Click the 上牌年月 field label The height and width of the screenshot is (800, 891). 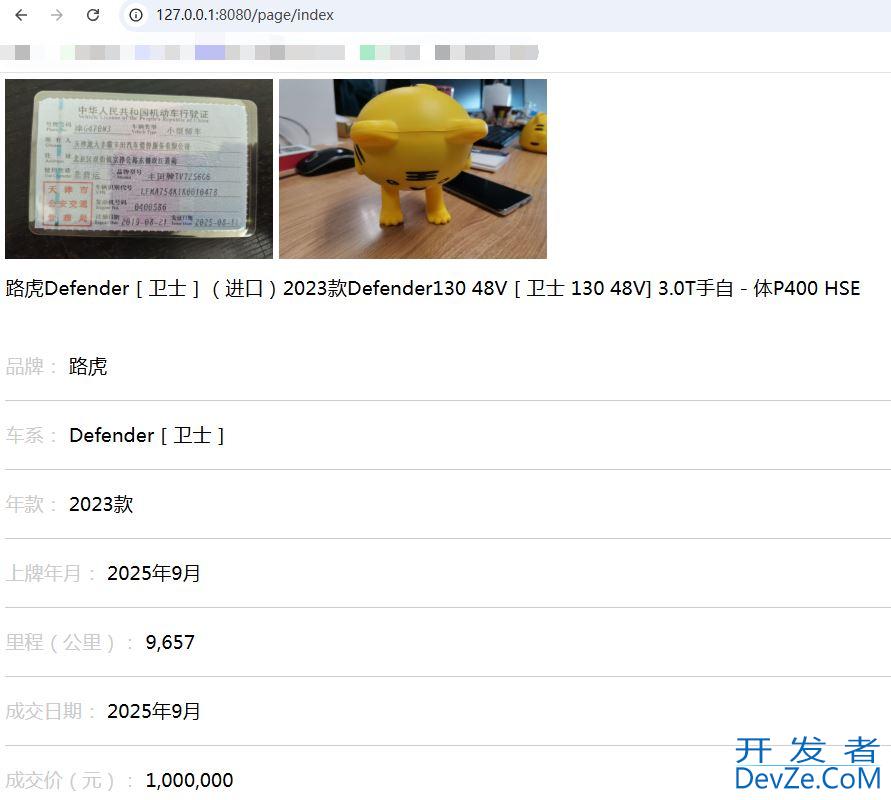[x=50, y=573]
